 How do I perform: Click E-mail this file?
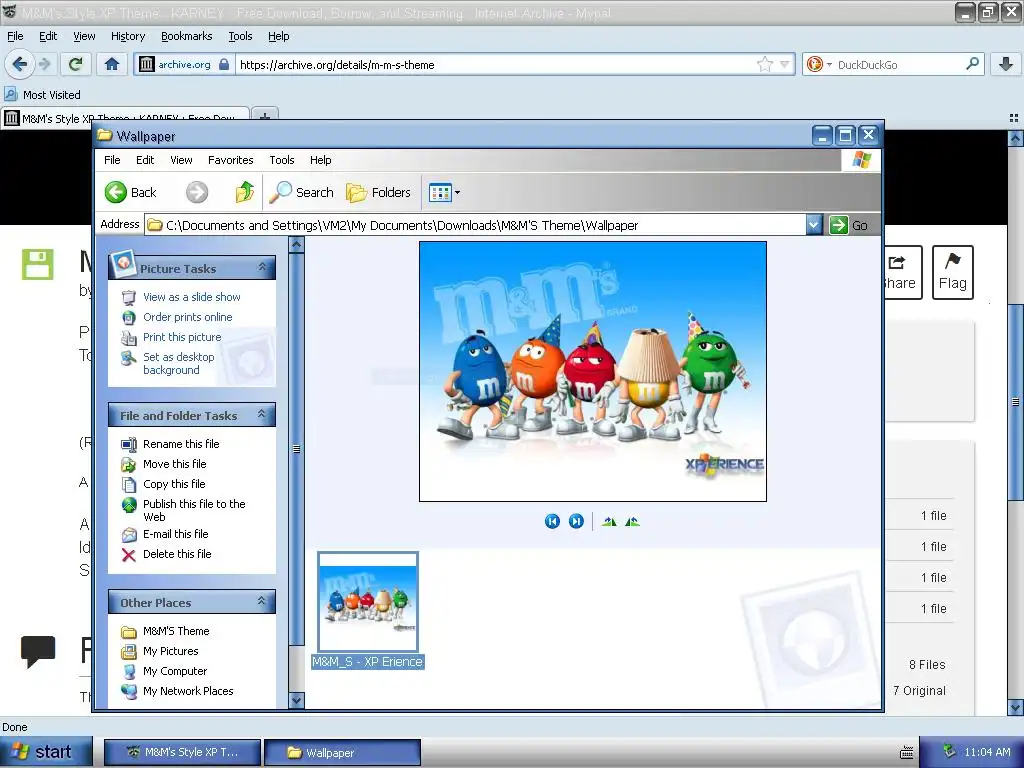(175, 534)
